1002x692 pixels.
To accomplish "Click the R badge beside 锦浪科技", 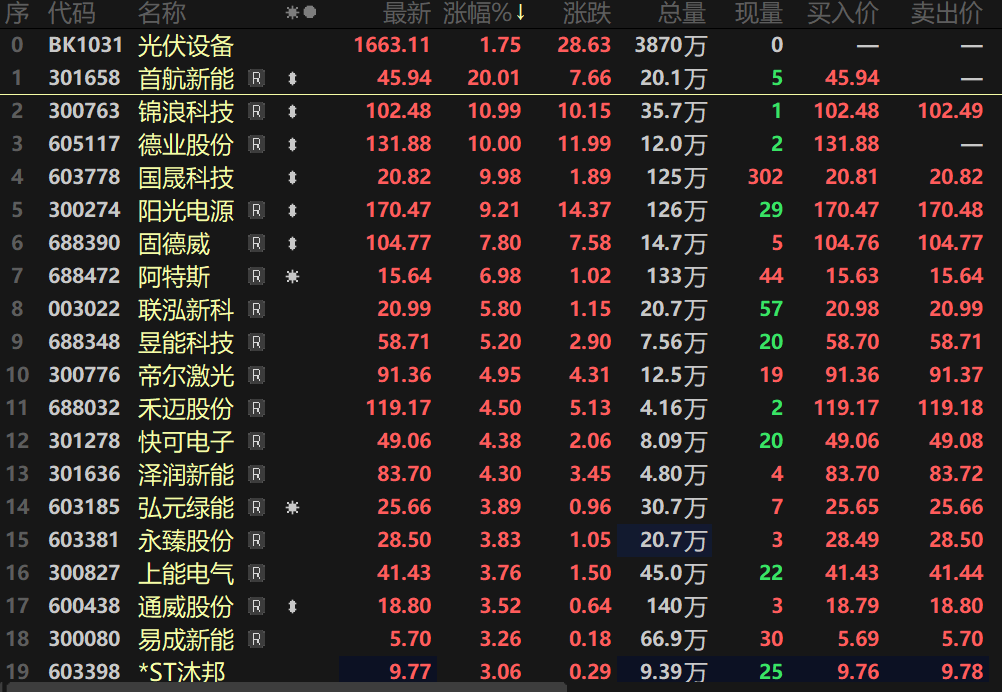I will pyautogui.click(x=256, y=112).
